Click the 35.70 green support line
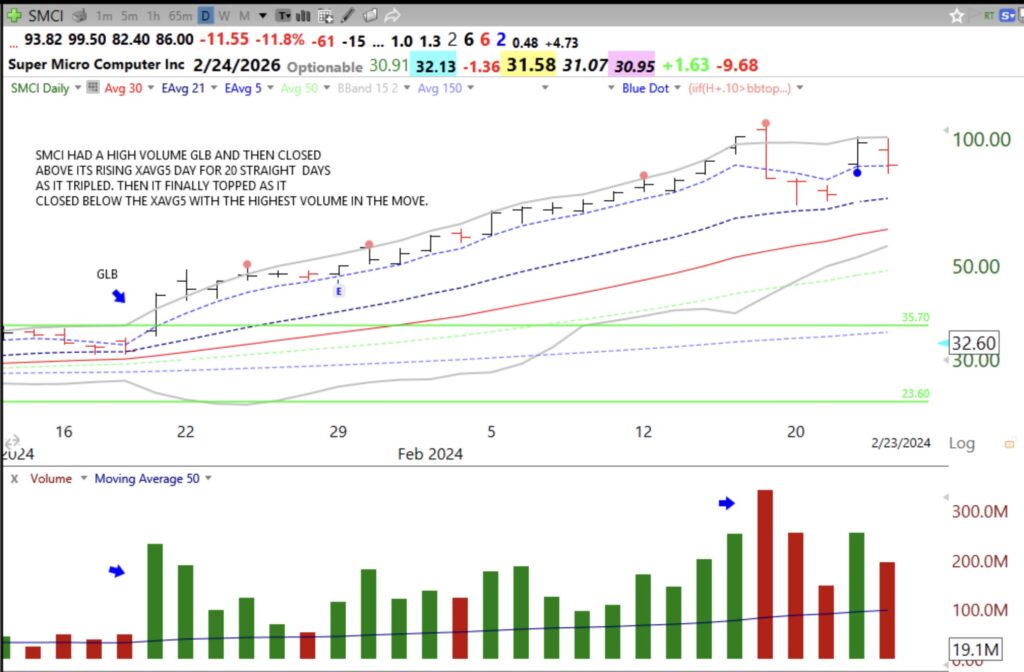Viewport: 1024px width, 672px height. pos(500,323)
